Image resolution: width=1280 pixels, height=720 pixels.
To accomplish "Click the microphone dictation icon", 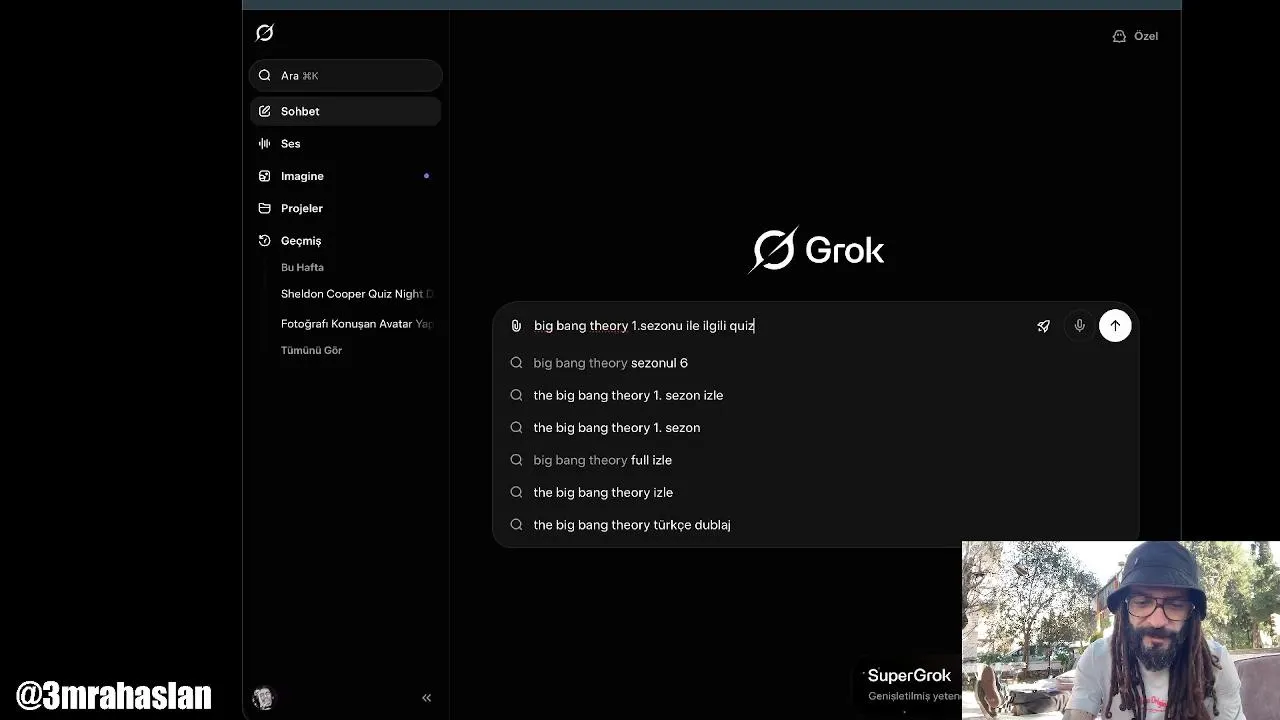I will coord(1079,325).
